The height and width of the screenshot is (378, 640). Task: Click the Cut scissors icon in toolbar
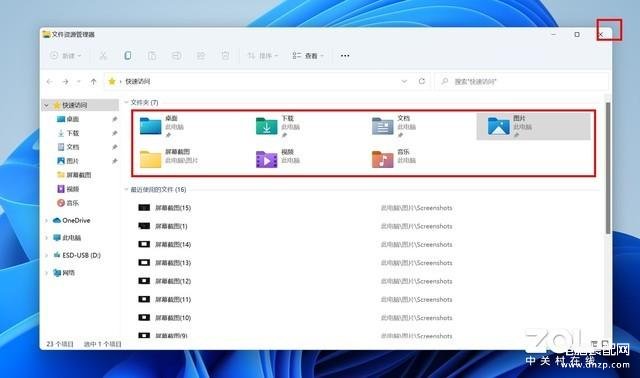click(103, 56)
